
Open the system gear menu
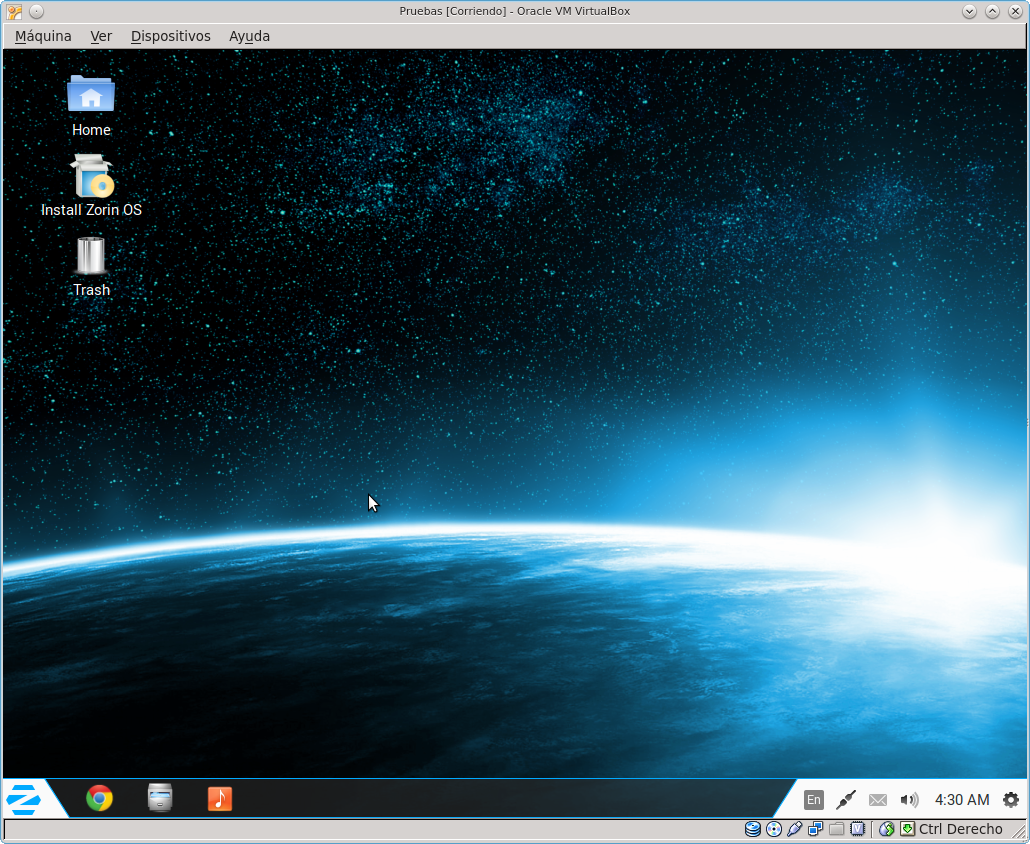(1011, 799)
